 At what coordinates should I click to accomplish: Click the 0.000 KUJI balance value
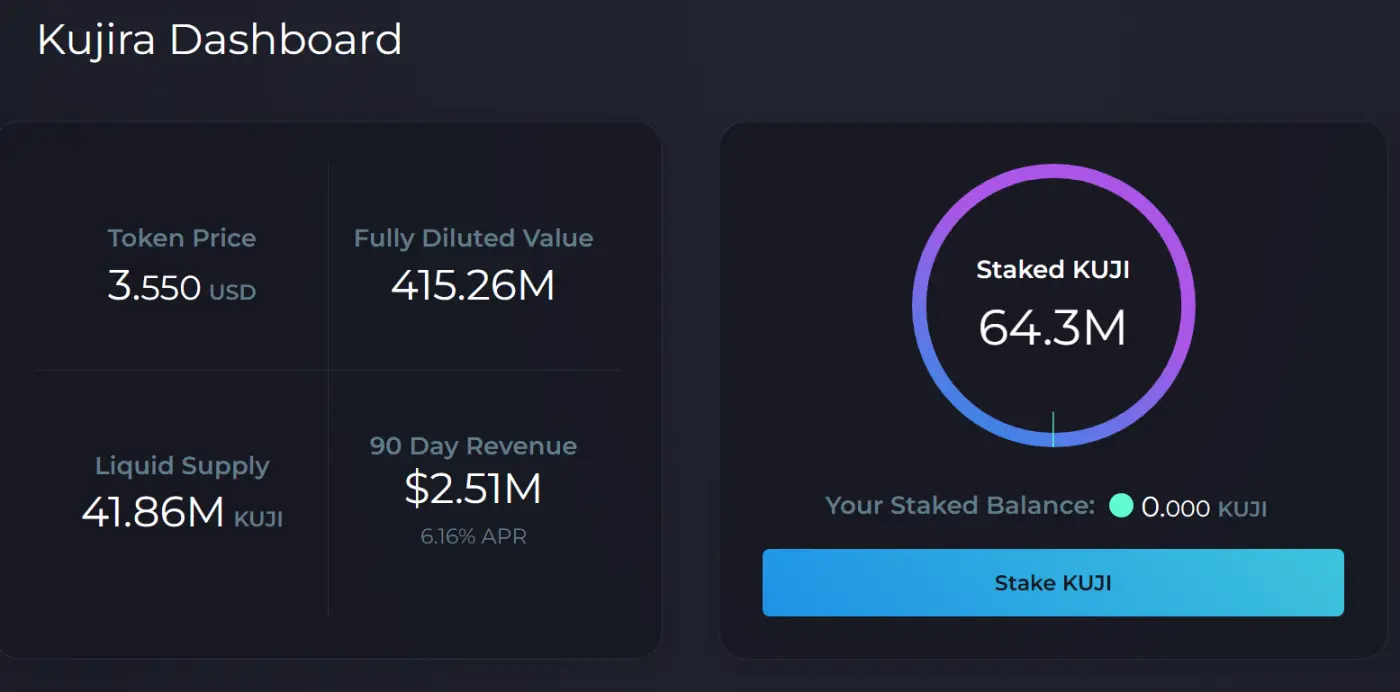click(1204, 508)
